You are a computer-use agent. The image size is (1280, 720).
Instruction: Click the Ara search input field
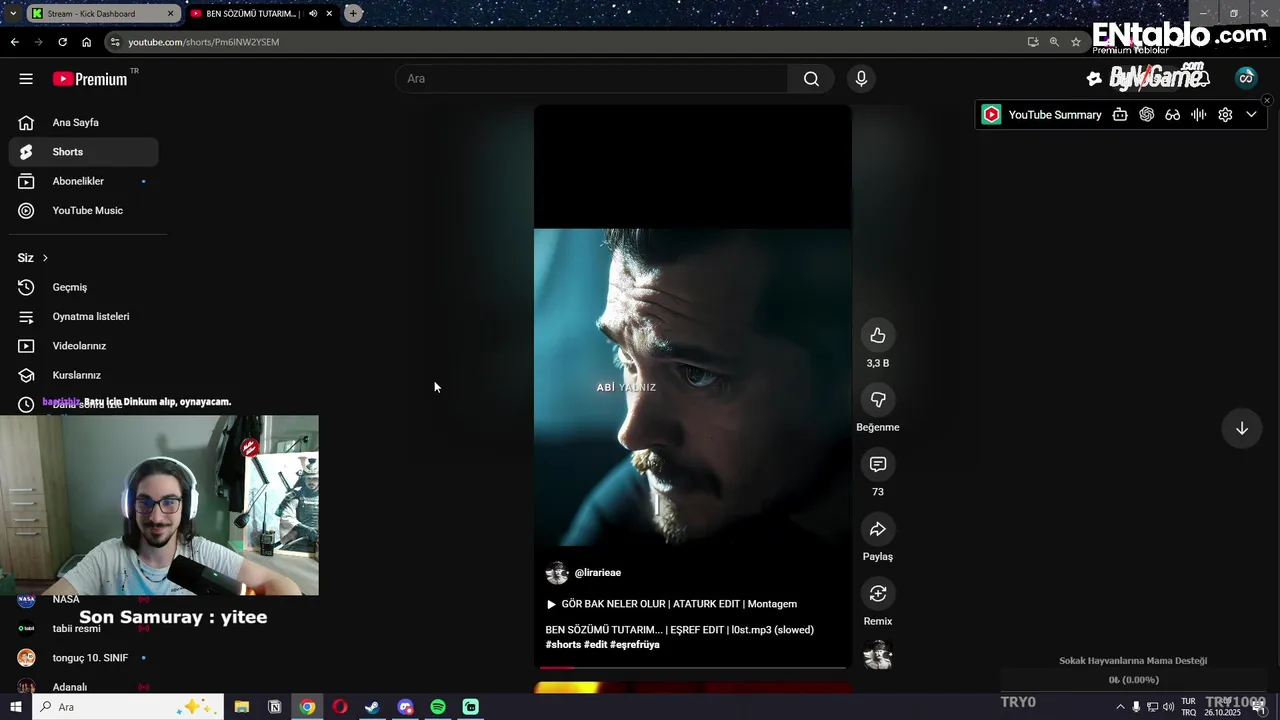tap(592, 79)
